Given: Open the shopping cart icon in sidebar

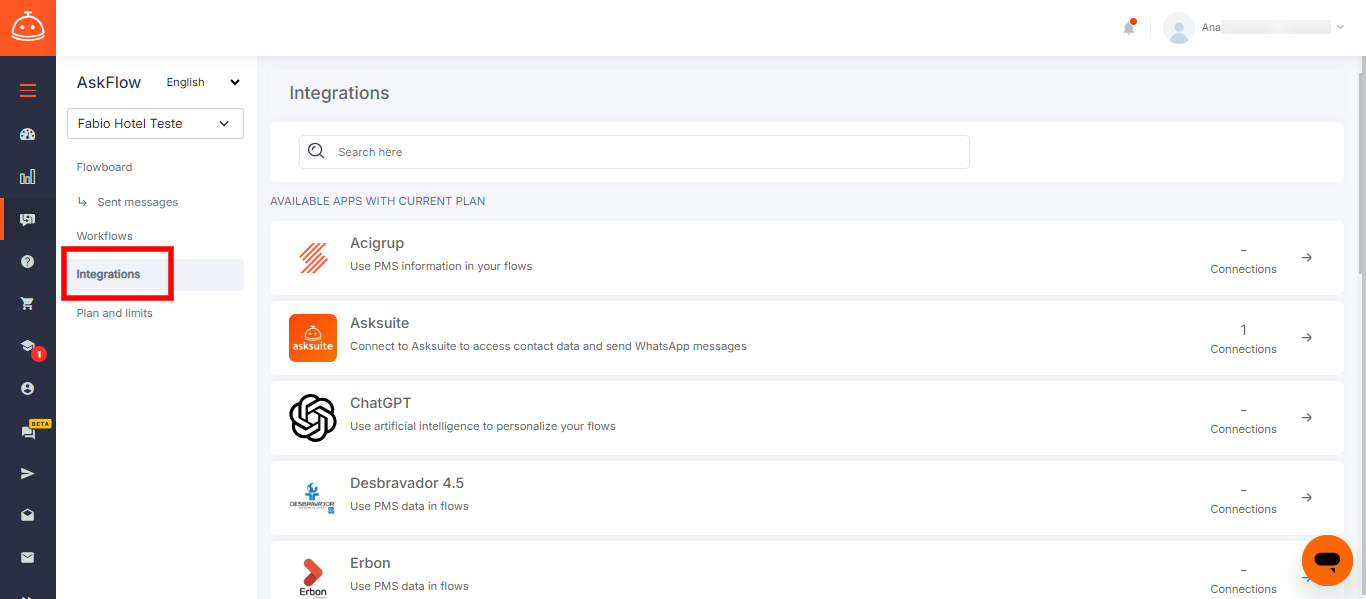Looking at the screenshot, I should click(x=28, y=303).
